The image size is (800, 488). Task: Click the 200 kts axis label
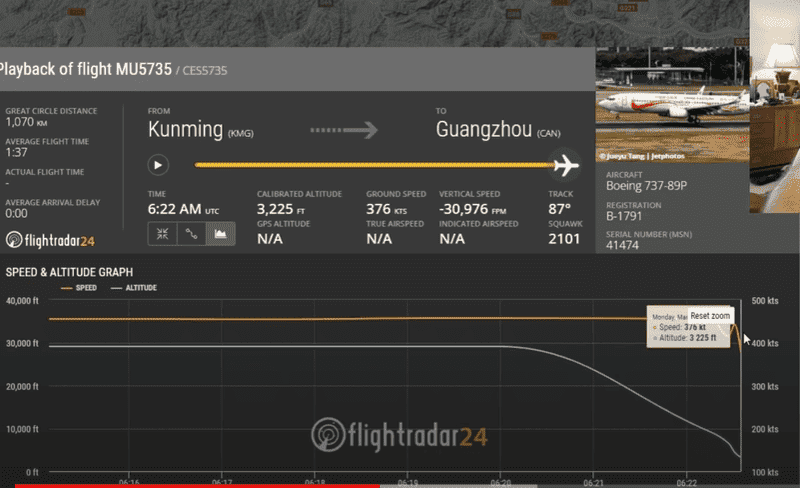tap(765, 429)
